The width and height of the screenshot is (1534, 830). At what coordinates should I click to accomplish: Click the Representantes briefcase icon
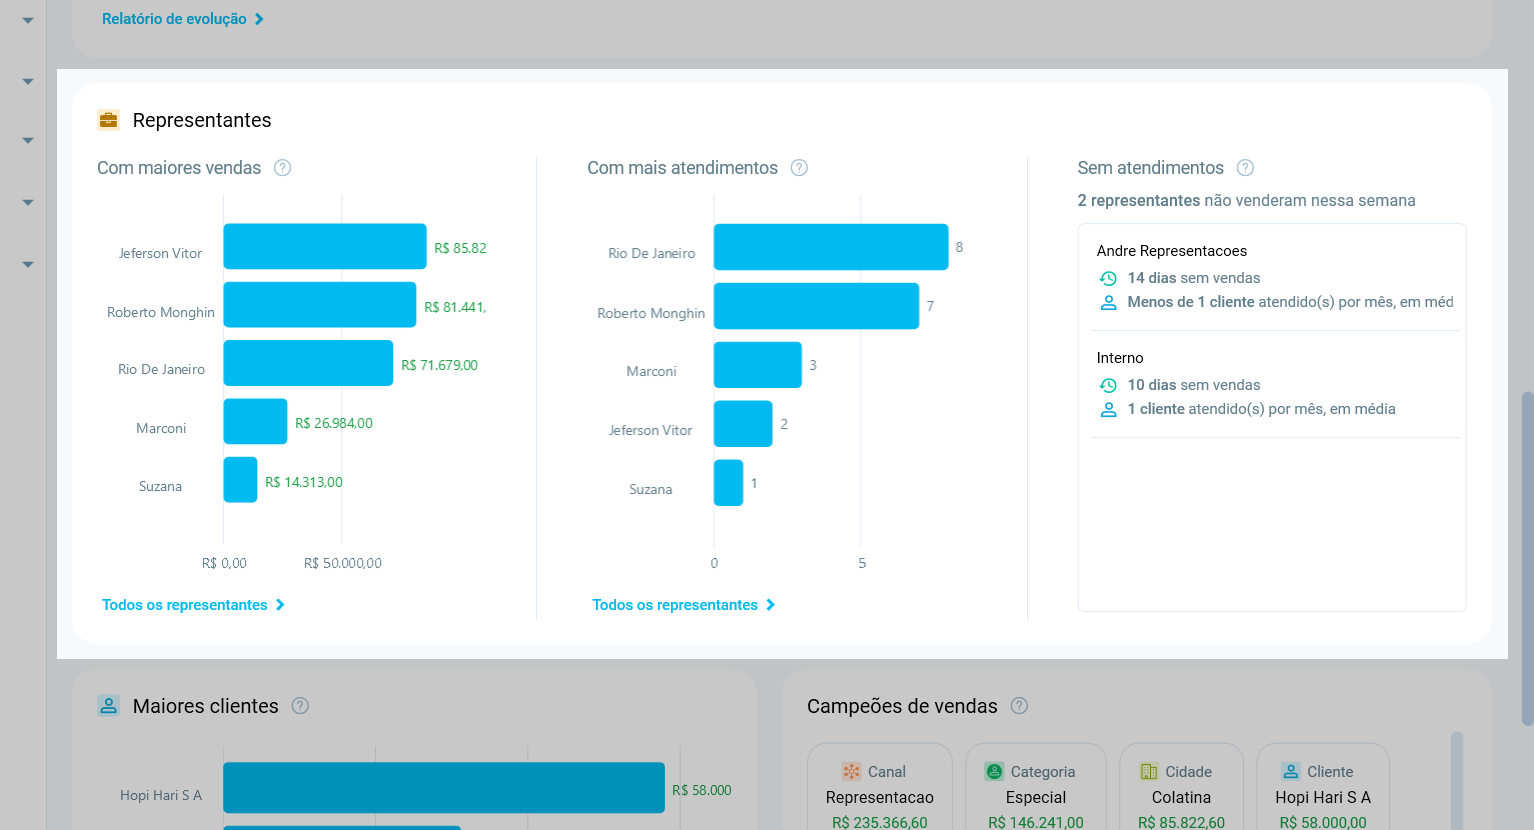click(108, 120)
